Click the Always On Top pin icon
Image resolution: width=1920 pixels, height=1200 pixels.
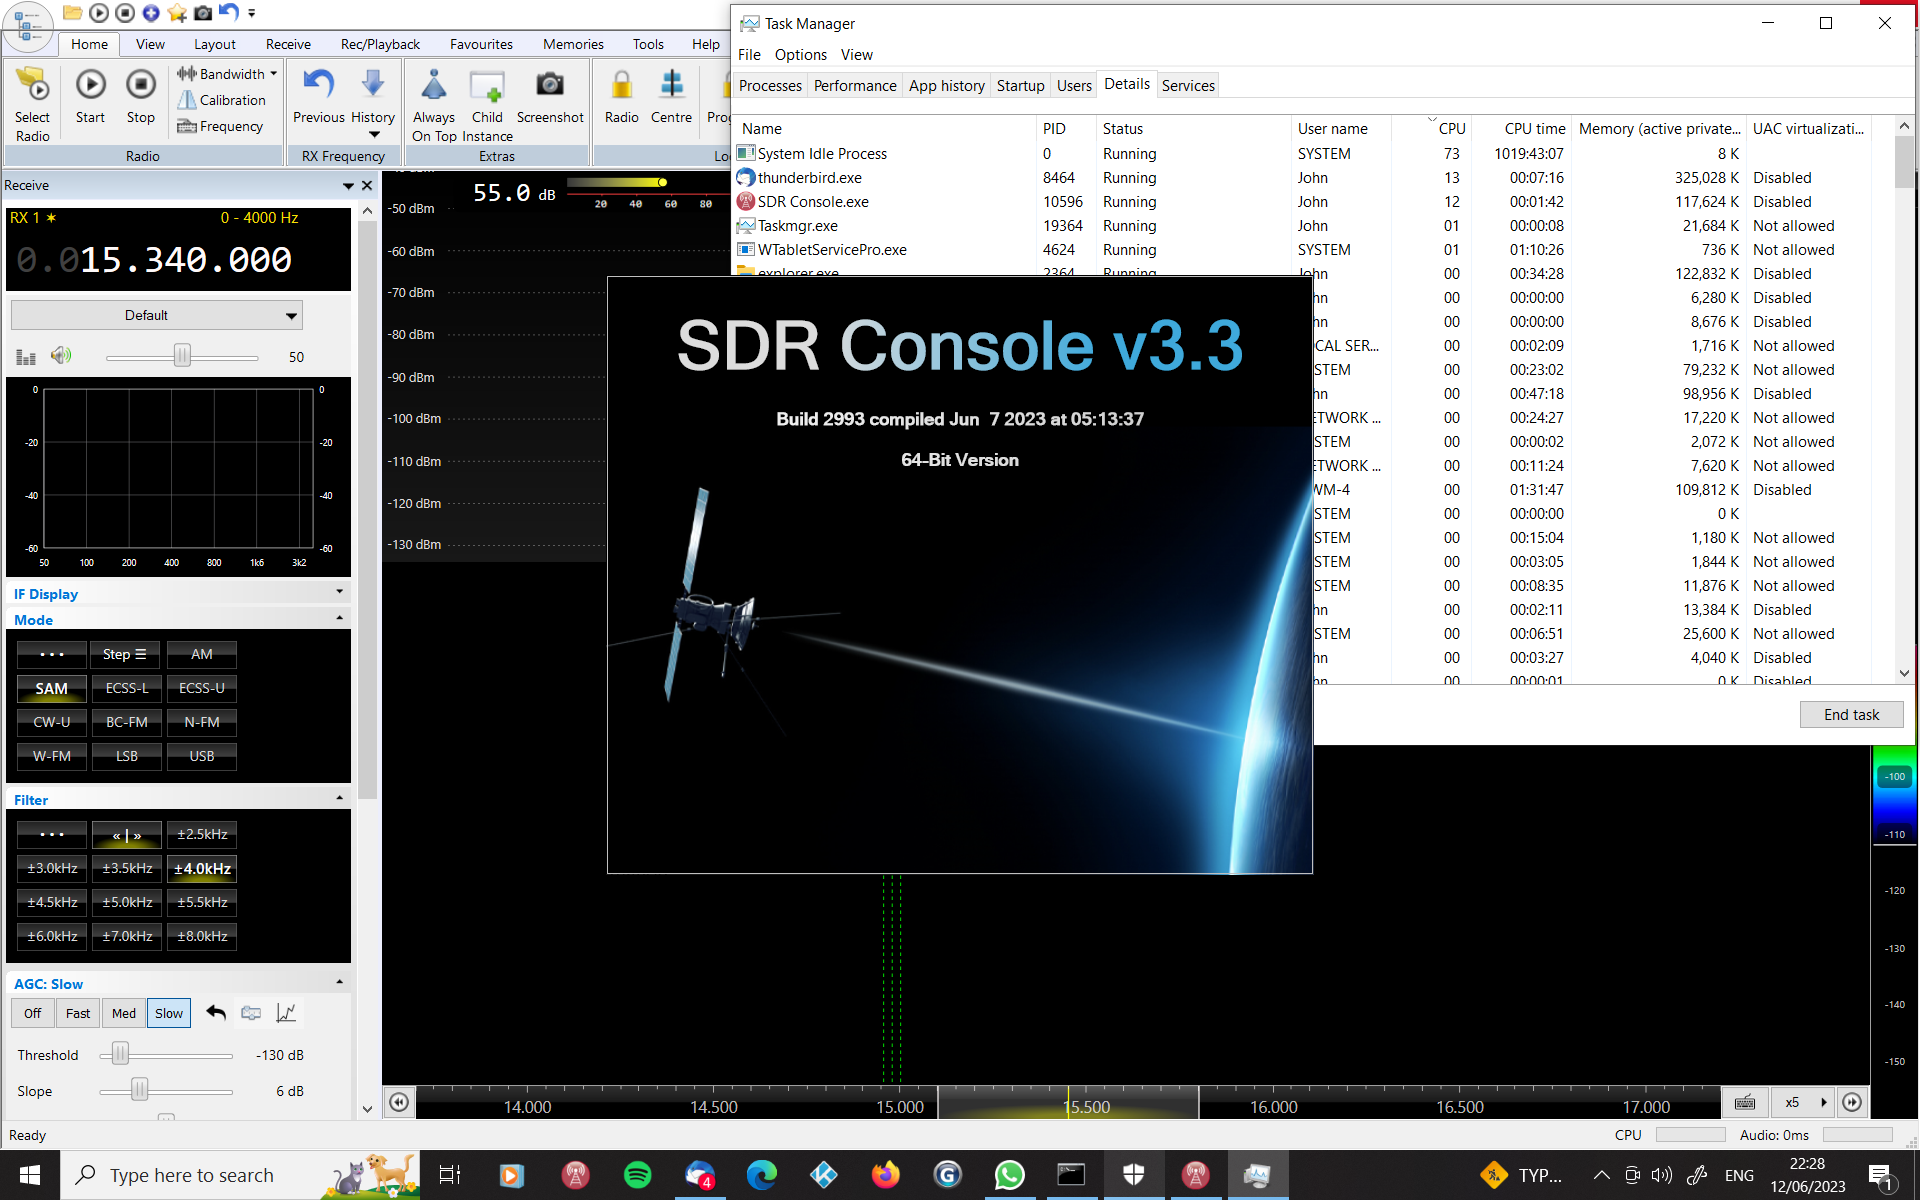pyautogui.click(x=434, y=86)
